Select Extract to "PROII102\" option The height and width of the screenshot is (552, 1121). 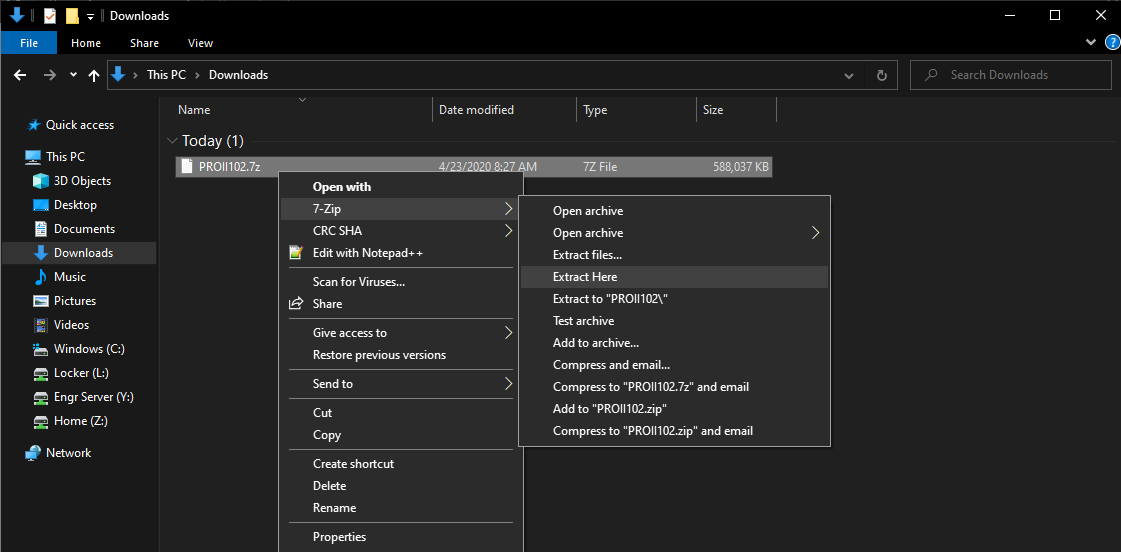click(618, 299)
